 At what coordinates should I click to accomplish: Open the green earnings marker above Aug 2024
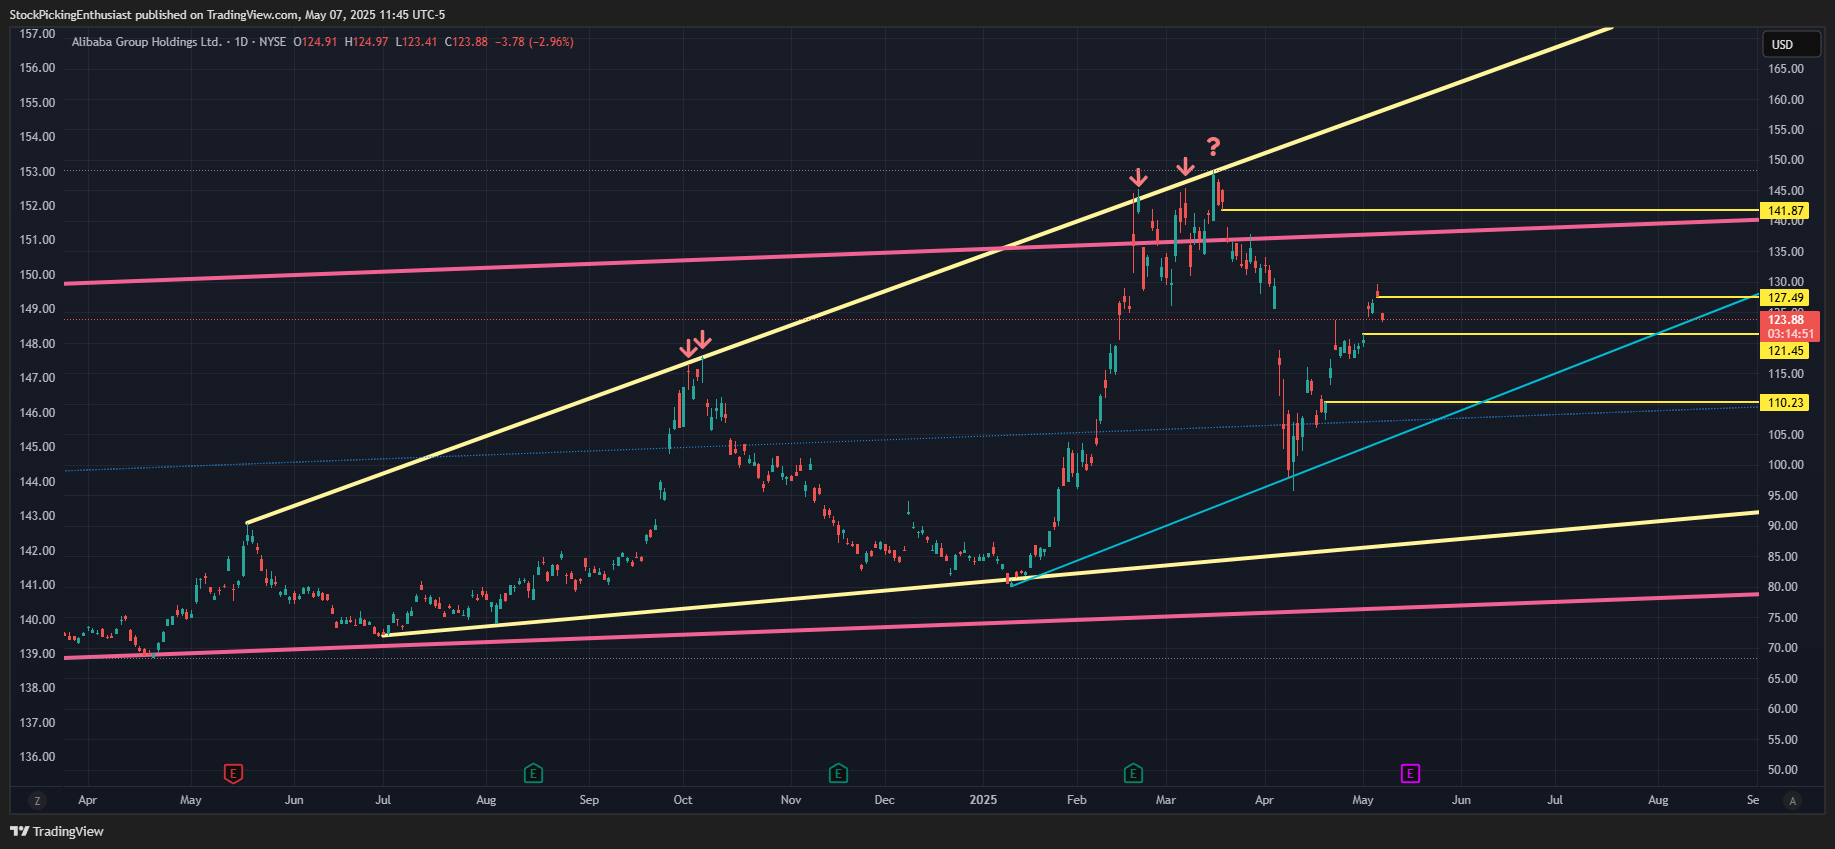coord(534,773)
